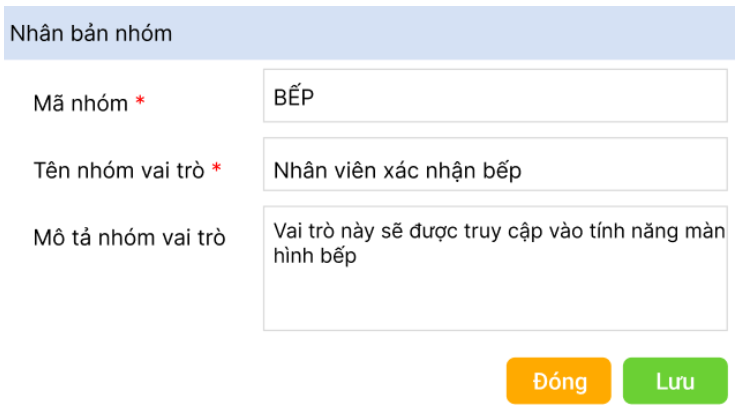Click the text "Nhân viên xác nhận bếp"
This screenshot has height=416, width=735.
[x=397, y=170]
